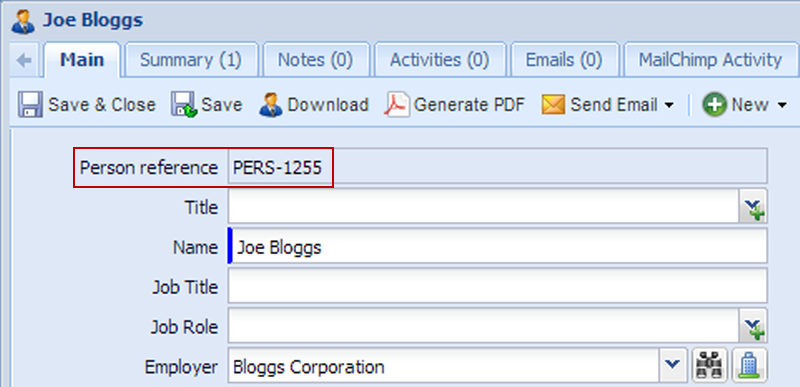Download the person contact card
800x387 pixels.
click(x=314, y=105)
